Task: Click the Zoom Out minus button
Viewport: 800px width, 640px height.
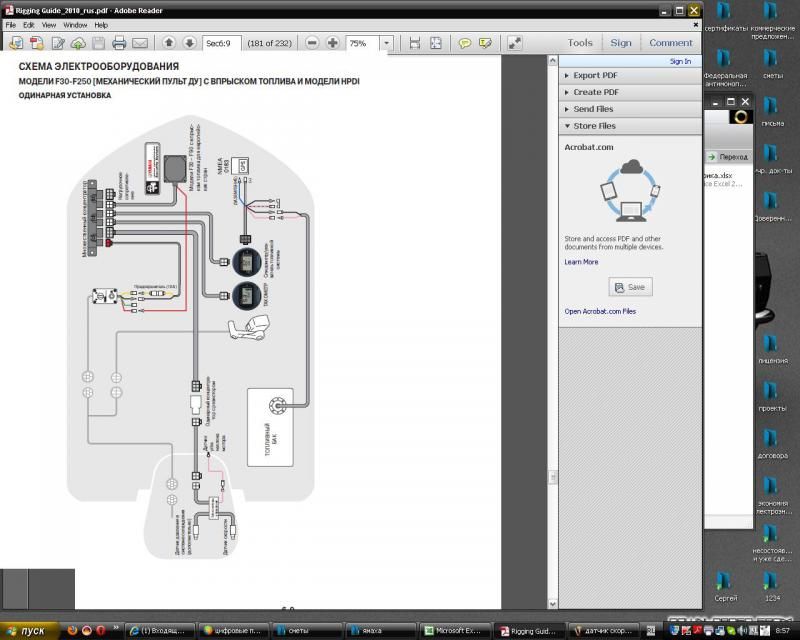Action: tap(312, 43)
